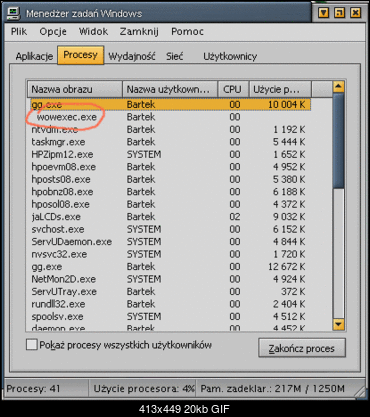Click the window resize grip corner
The height and width of the screenshot is (417, 370).
[x=359, y=392]
